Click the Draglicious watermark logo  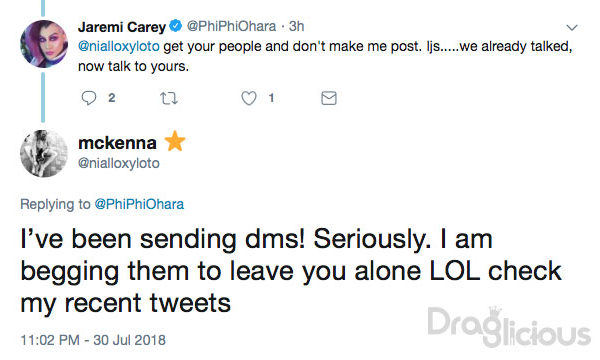pos(509,327)
